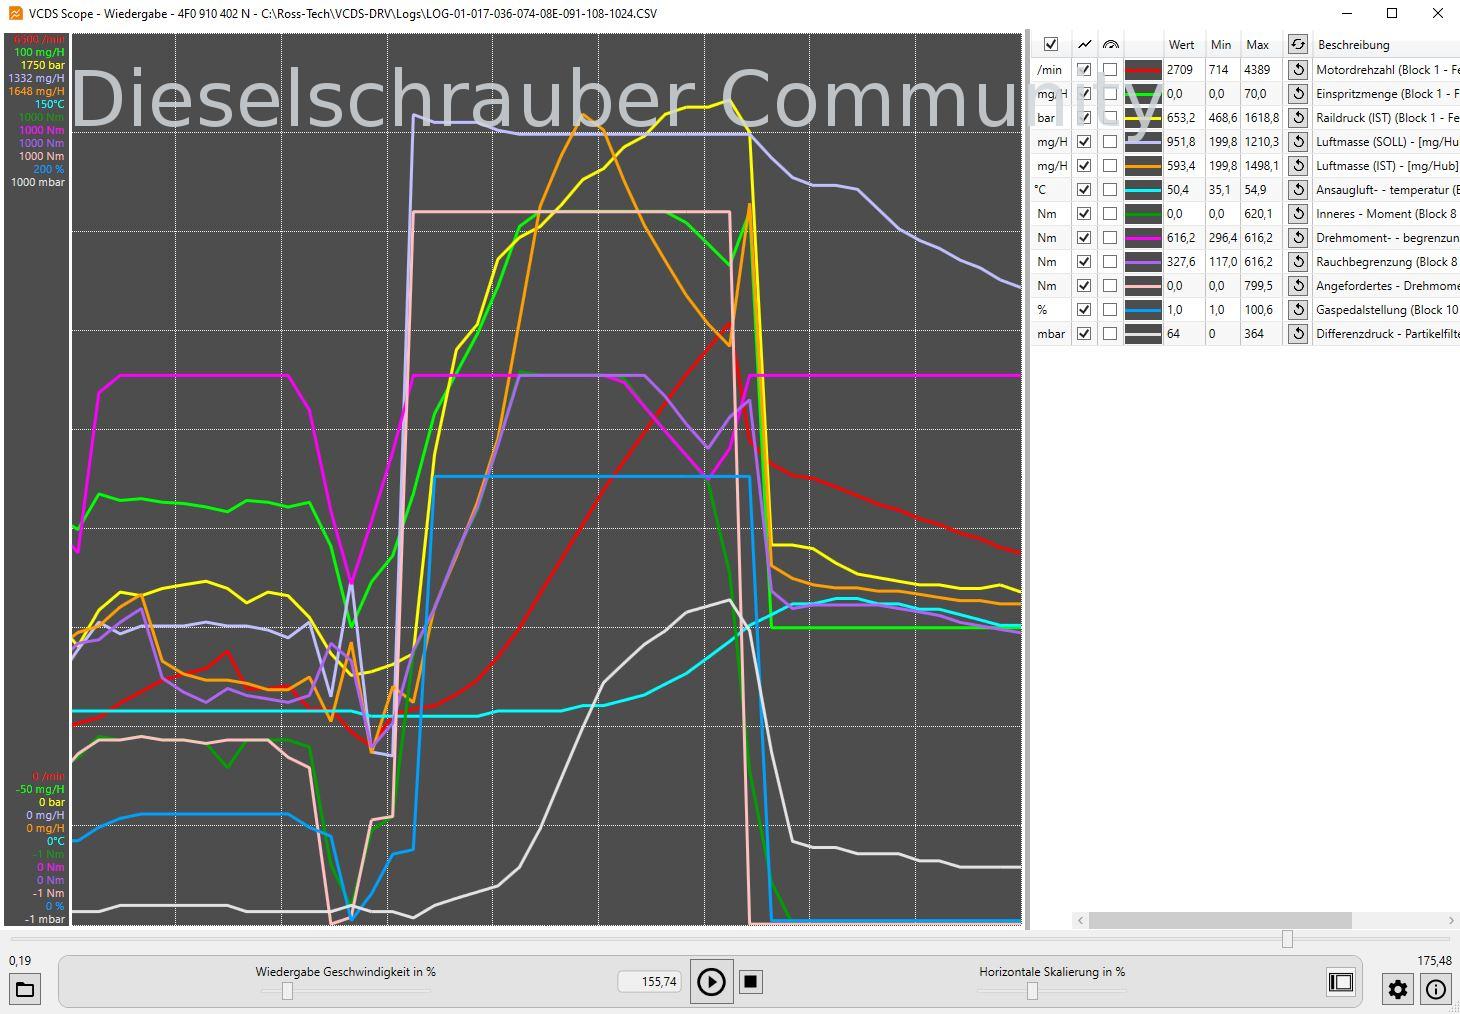
Task: Enable gauge view for Differenzdruck
Action: coord(1110,334)
